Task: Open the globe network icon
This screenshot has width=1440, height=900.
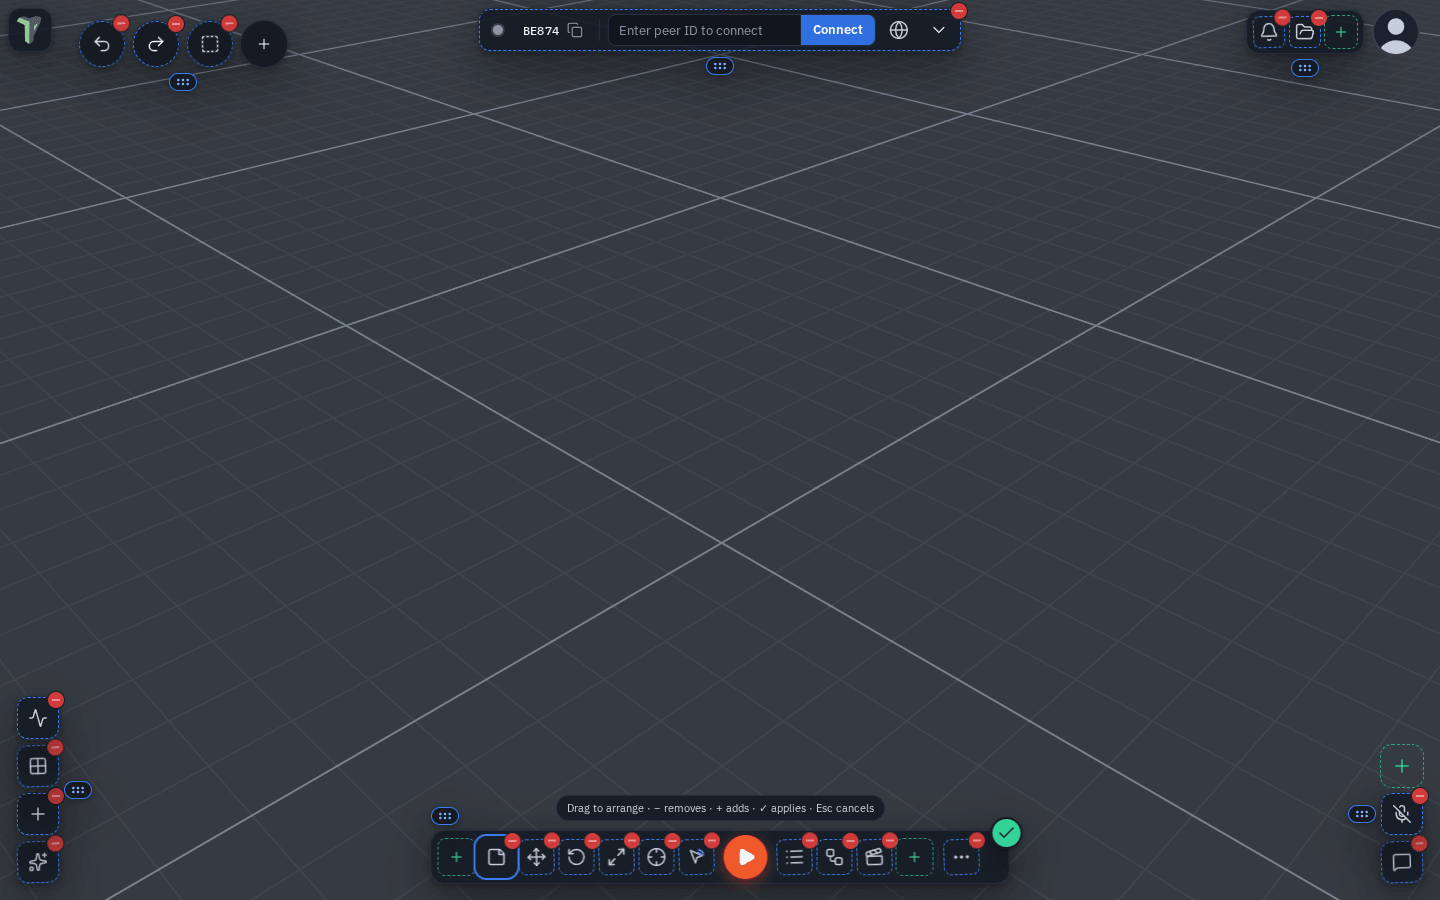Action: coord(899,30)
